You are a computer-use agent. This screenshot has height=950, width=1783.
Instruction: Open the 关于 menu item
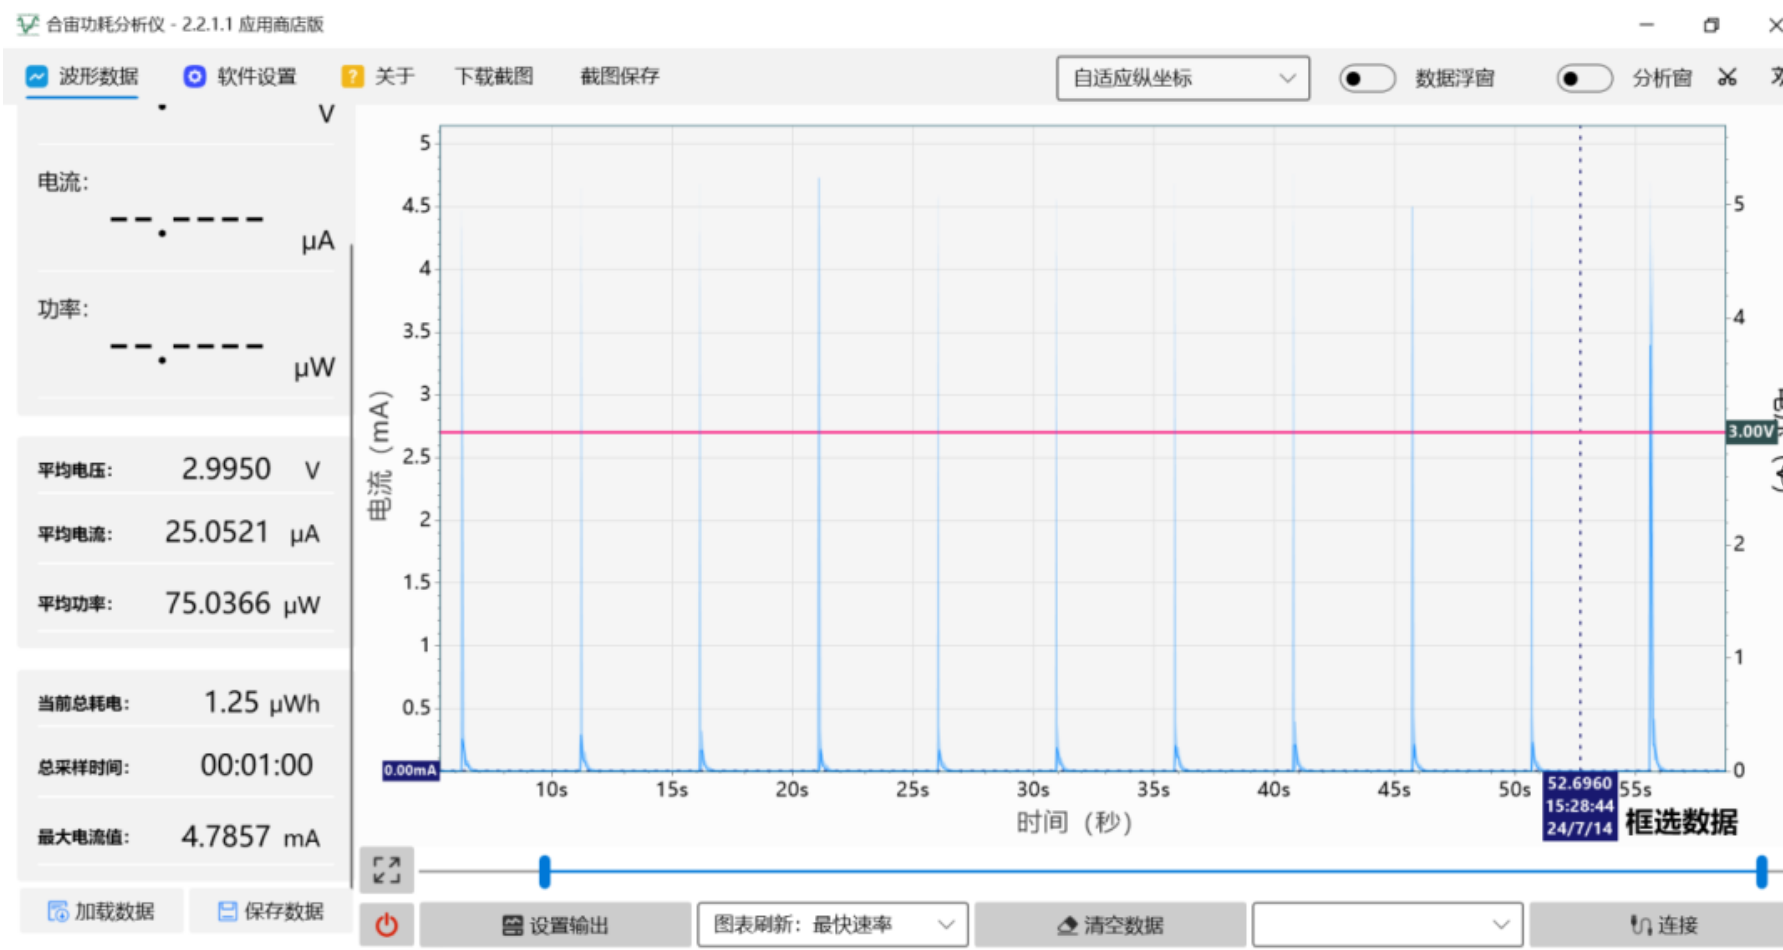378,76
